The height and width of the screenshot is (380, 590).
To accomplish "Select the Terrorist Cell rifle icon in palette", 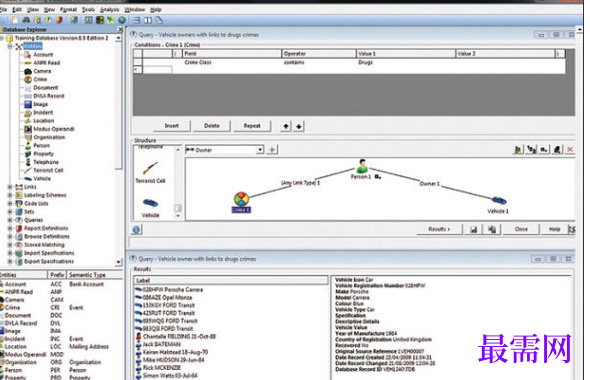I will [151, 169].
